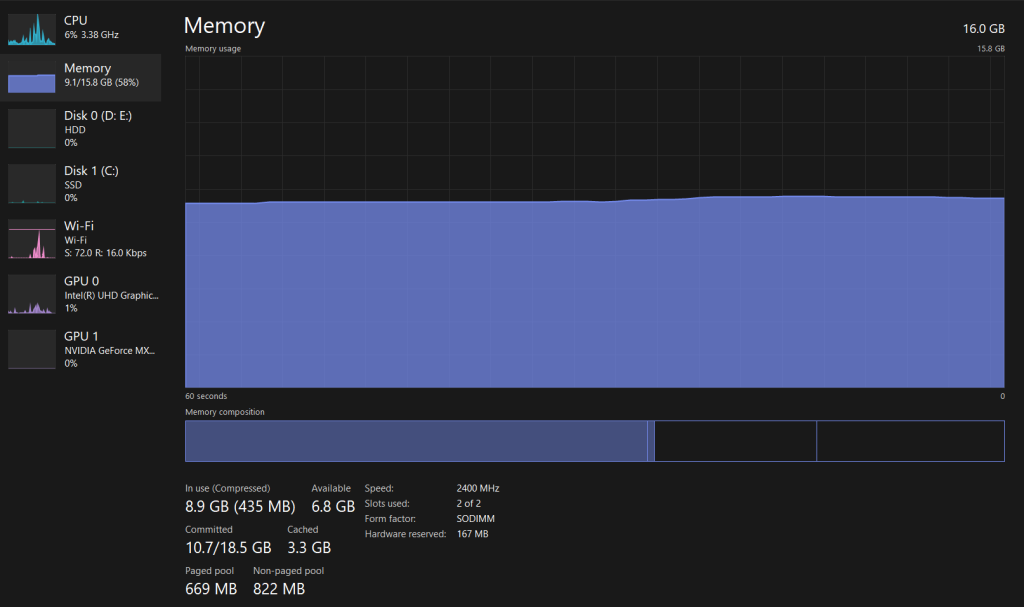Open the Disk 0 (D: E:) graph thumbnail
Screen dimensions: 1024x607
coord(31,129)
